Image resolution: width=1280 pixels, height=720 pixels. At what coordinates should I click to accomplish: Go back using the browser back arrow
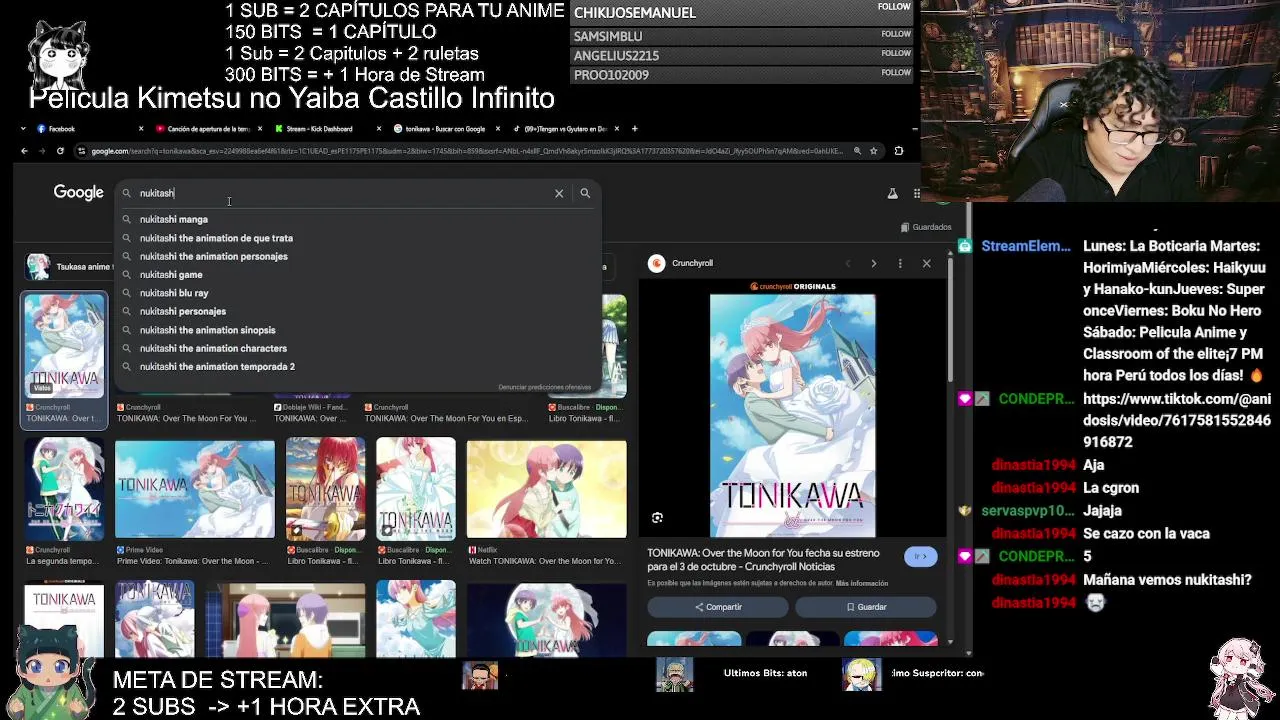[24, 151]
